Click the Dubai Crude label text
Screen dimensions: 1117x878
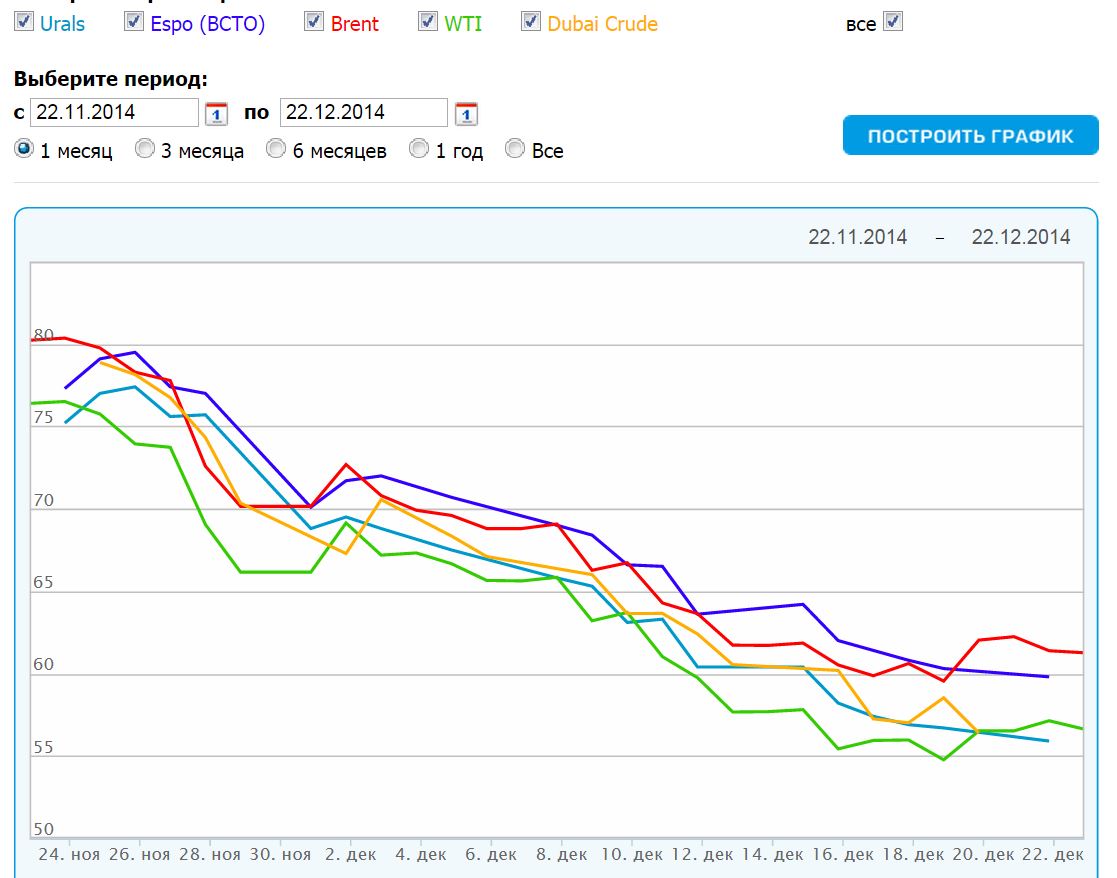coord(603,24)
